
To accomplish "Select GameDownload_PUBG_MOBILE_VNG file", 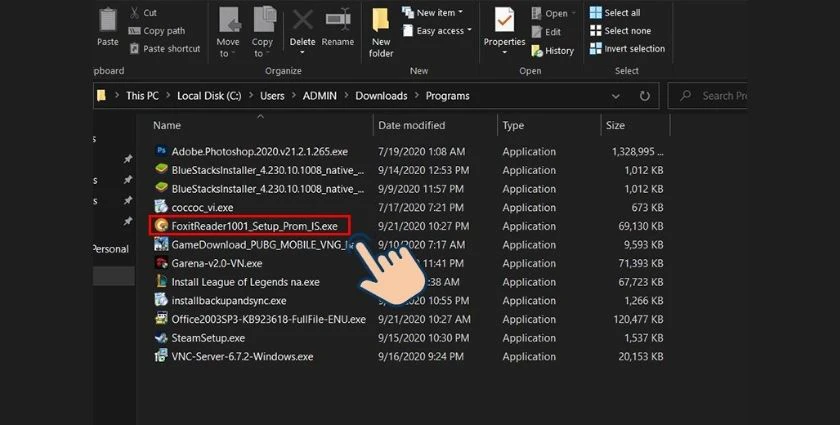I will 262,245.
